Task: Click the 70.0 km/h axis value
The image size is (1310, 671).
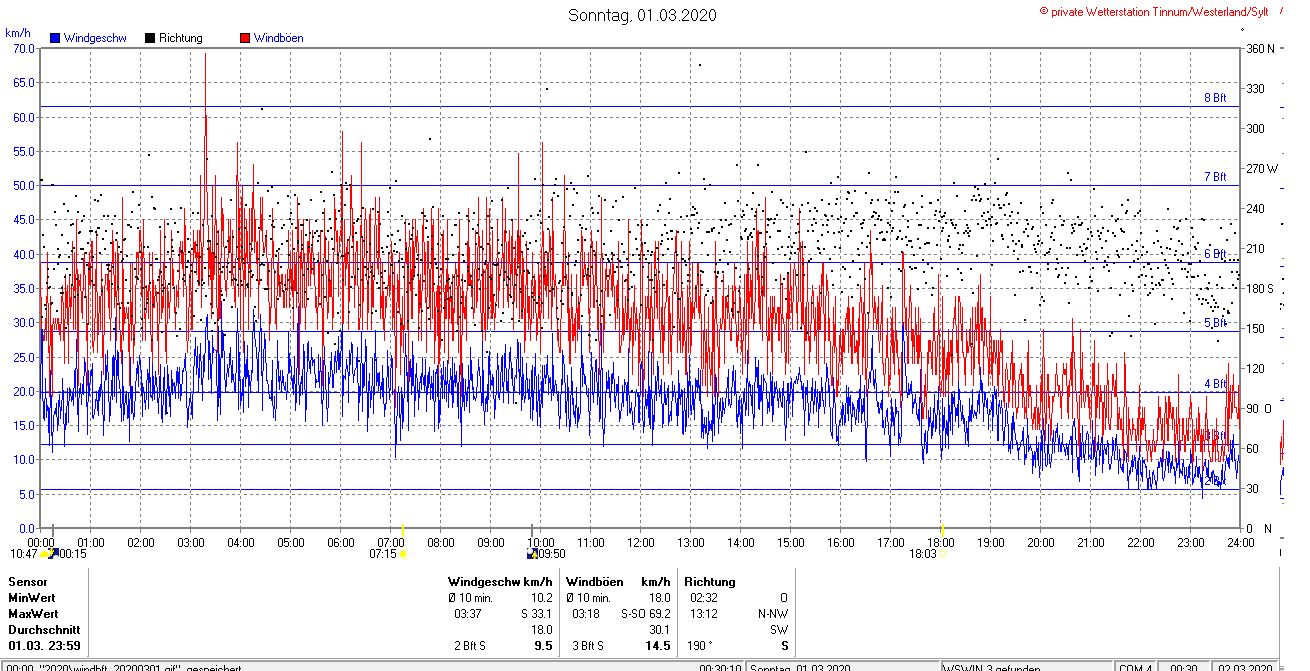Action: tap(23, 48)
